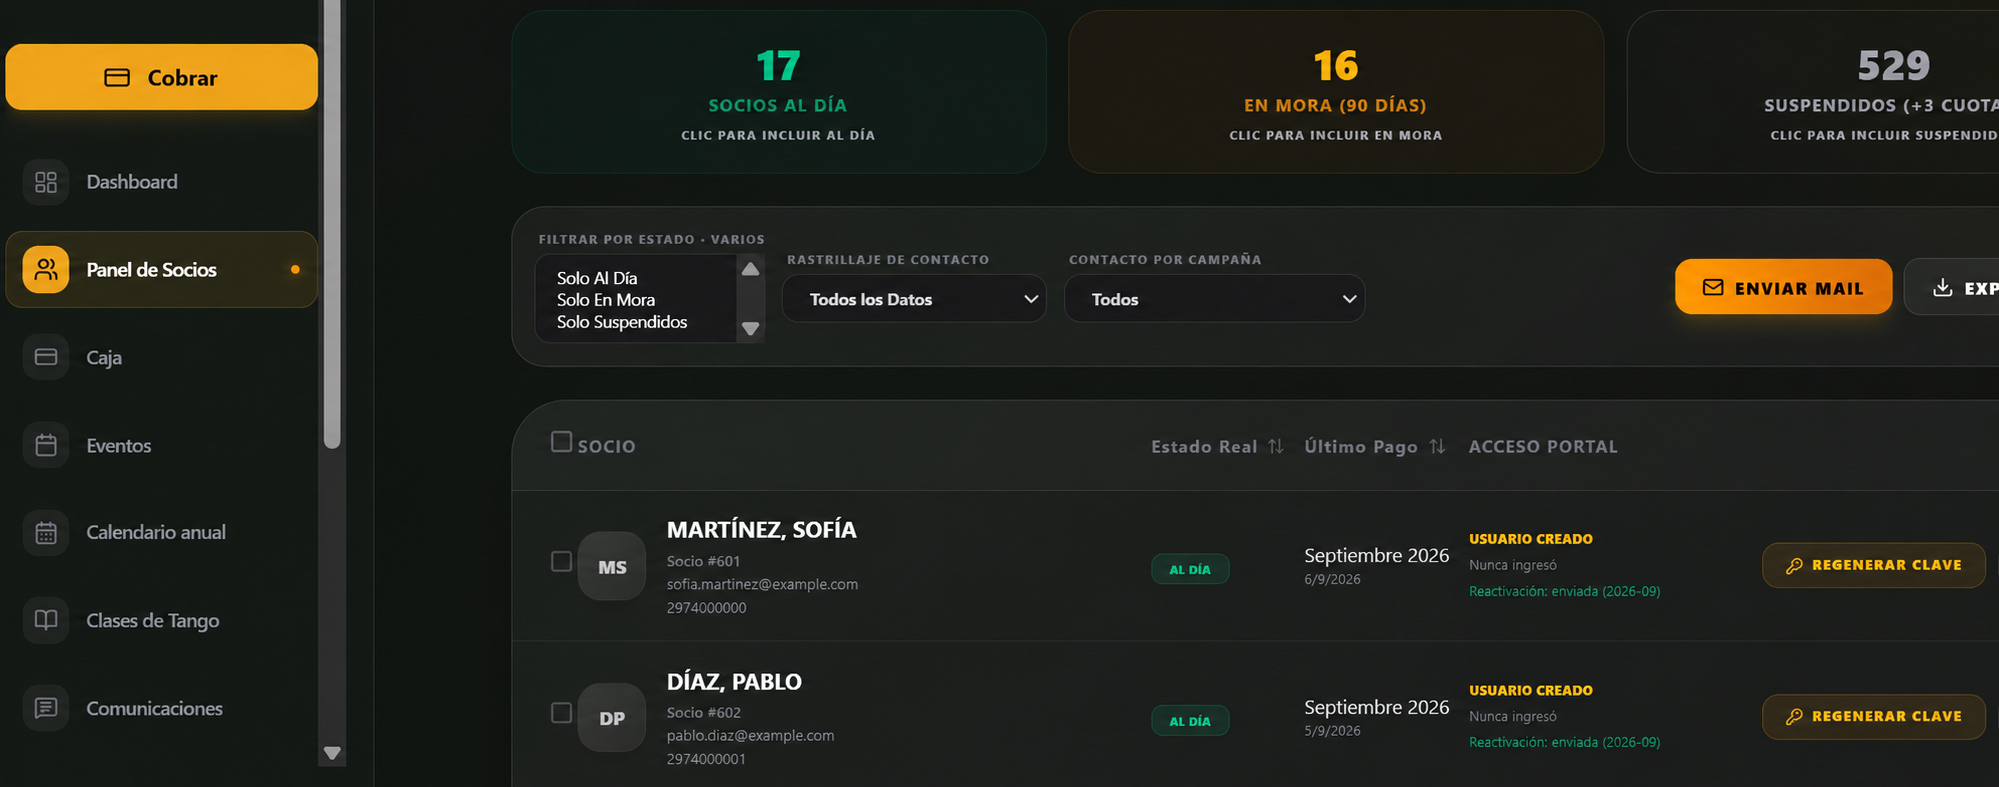Click the sidebar vertical scrollbar thumb
This screenshot has height=787, width=1999.
(x=333, y=224)
